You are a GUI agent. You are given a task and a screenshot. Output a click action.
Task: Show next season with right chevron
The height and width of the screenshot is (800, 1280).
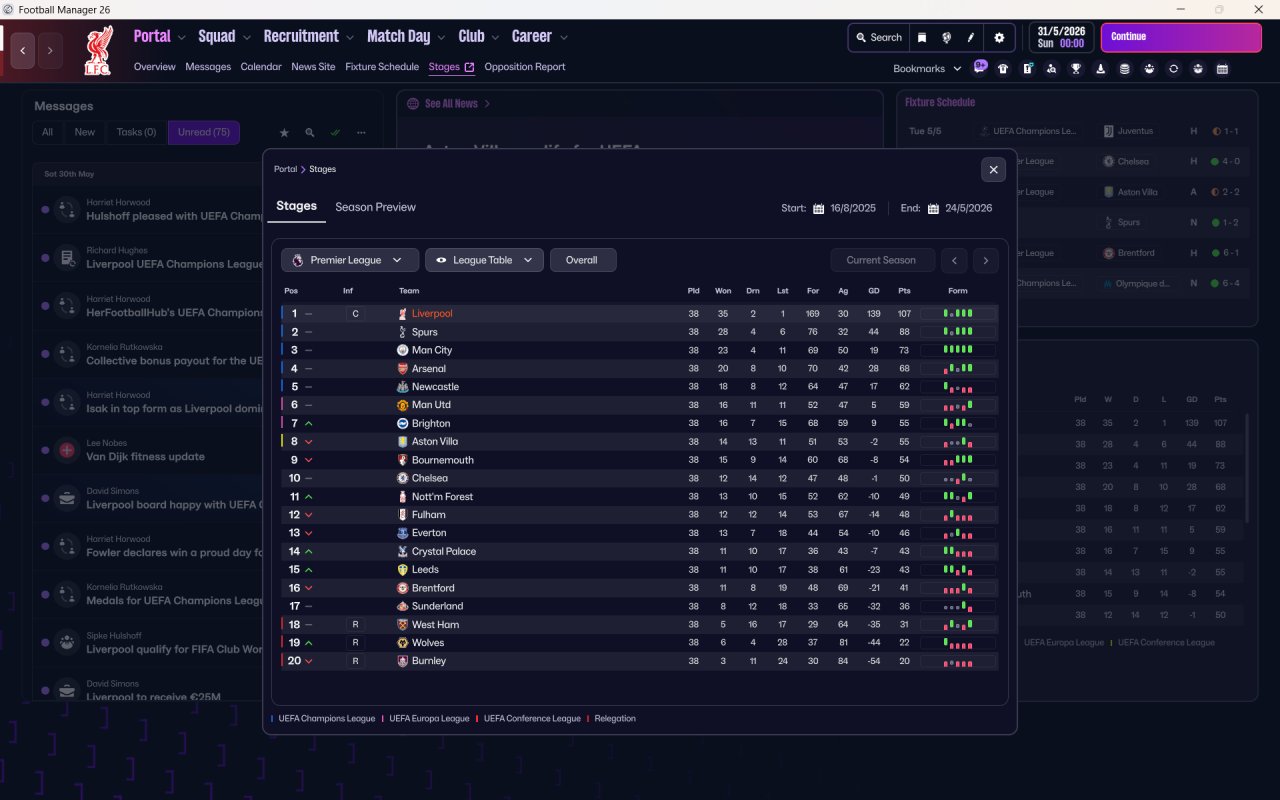point(986,260)
